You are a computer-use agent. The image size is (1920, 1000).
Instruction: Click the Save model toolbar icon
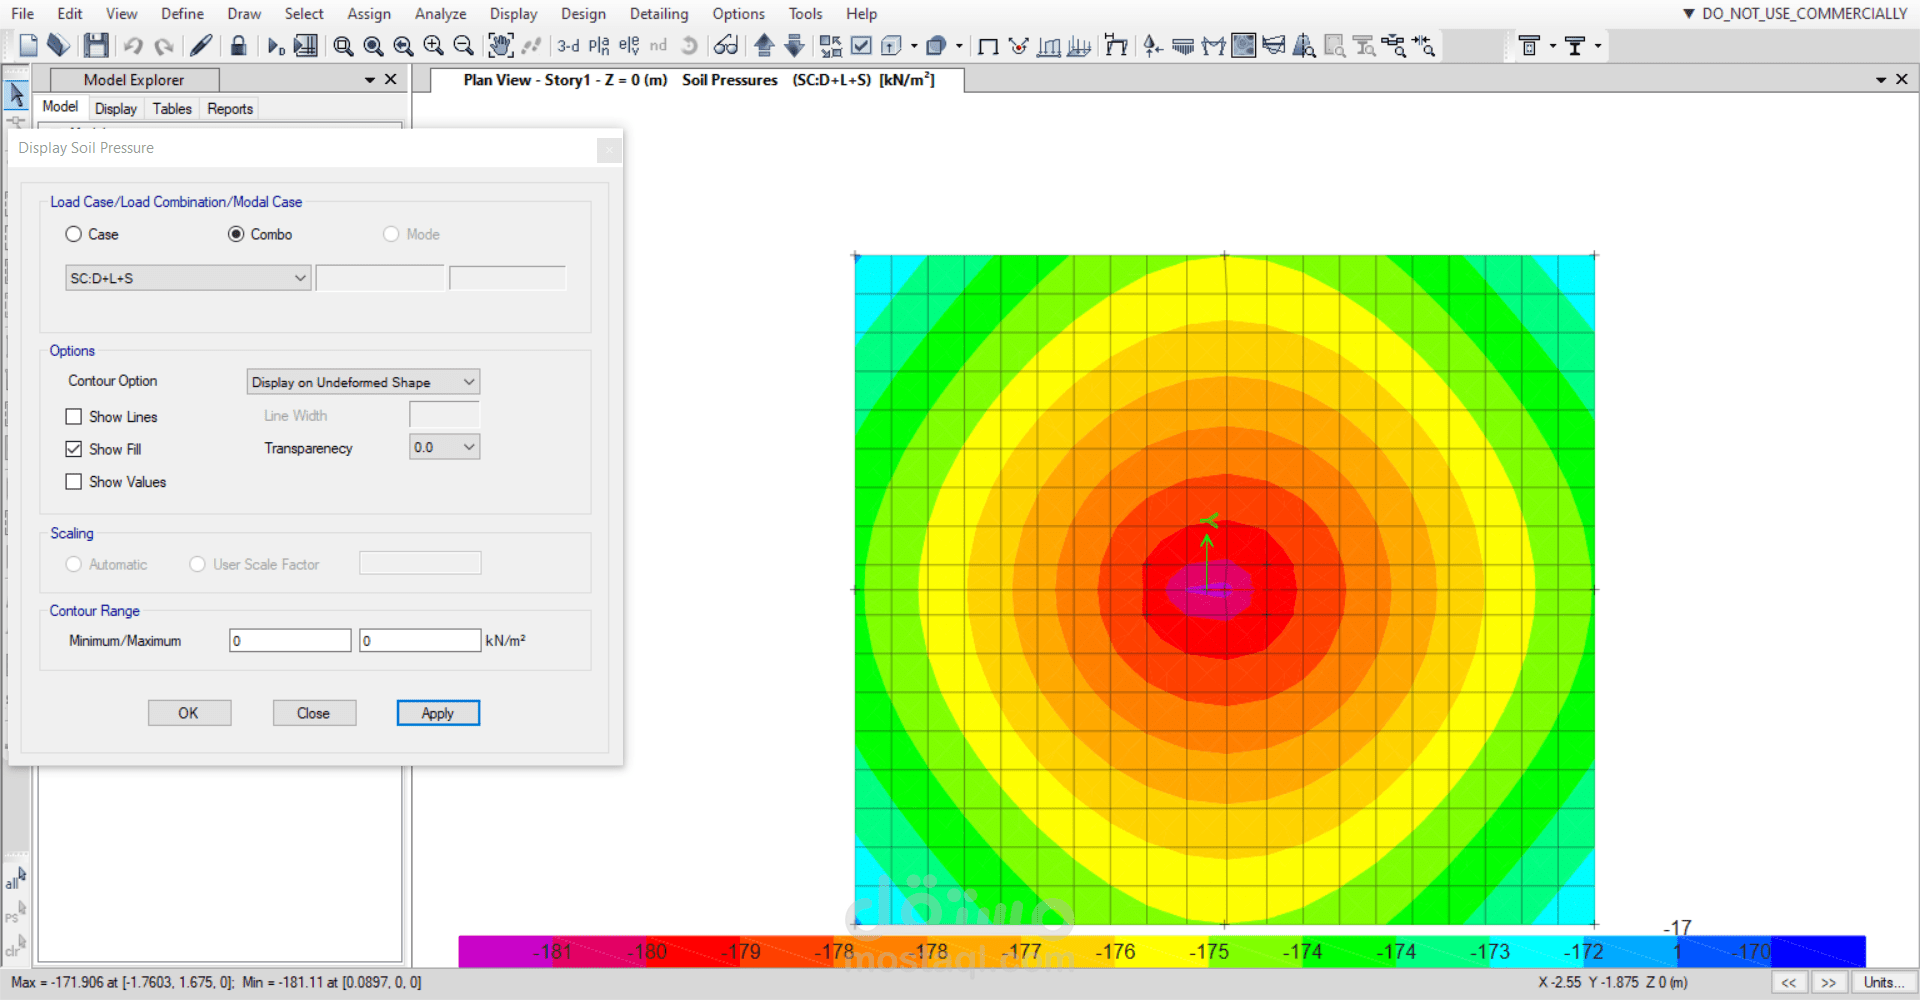pyautogui.click(x=96, y=45)
